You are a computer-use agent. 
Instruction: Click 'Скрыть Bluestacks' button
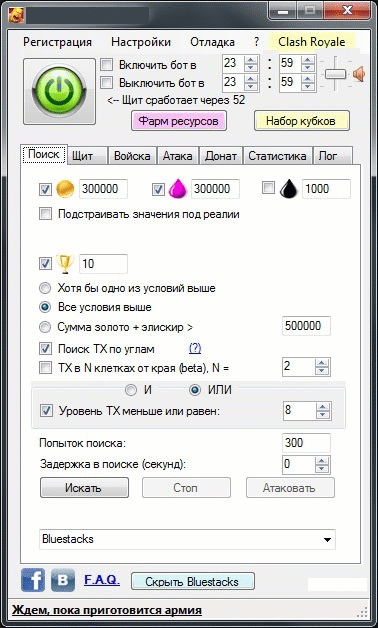193,581
